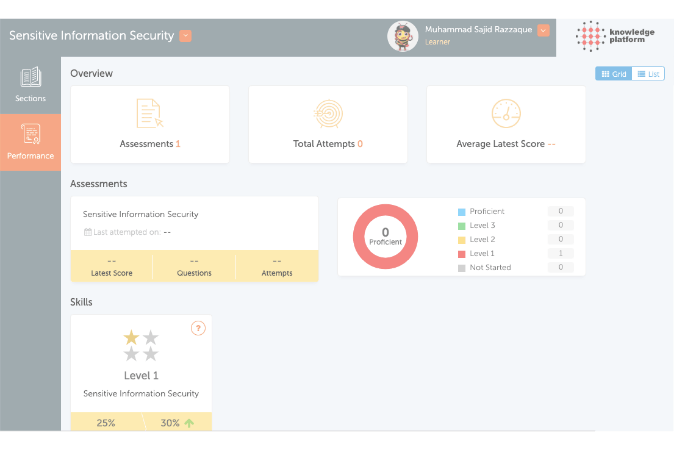The height and width of the screenshot is (450, 674).
Task: Click the Average Latest Score gauge icon
Action: coord(506,112)
